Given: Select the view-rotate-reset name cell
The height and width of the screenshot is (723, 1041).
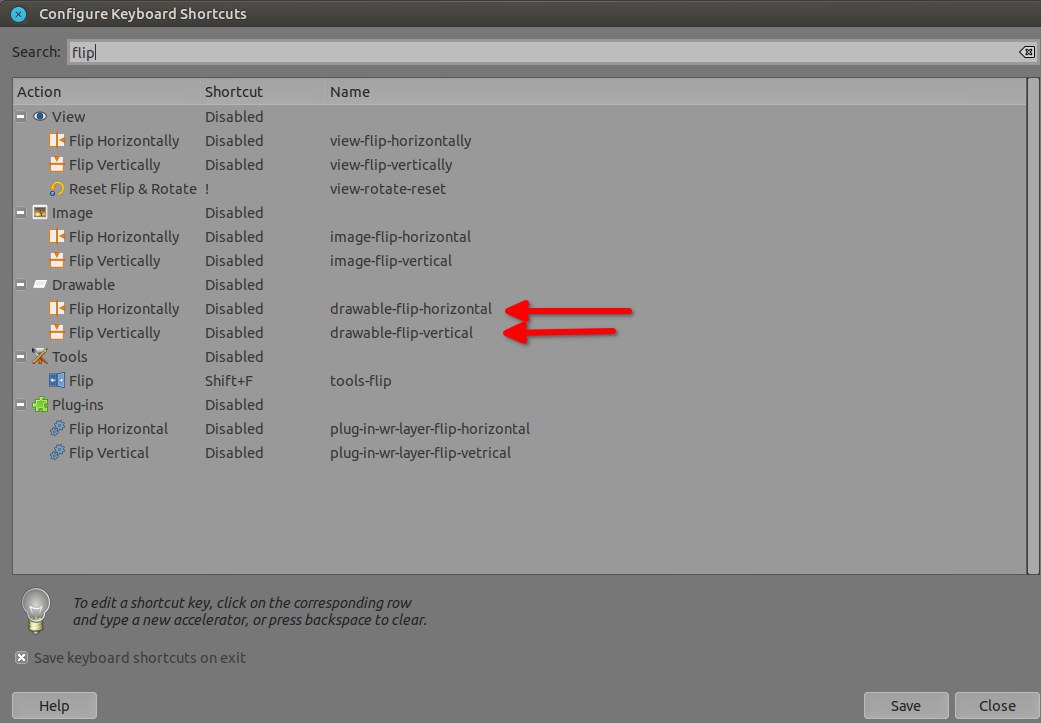Looking at the screenshot, I should 388,189.
